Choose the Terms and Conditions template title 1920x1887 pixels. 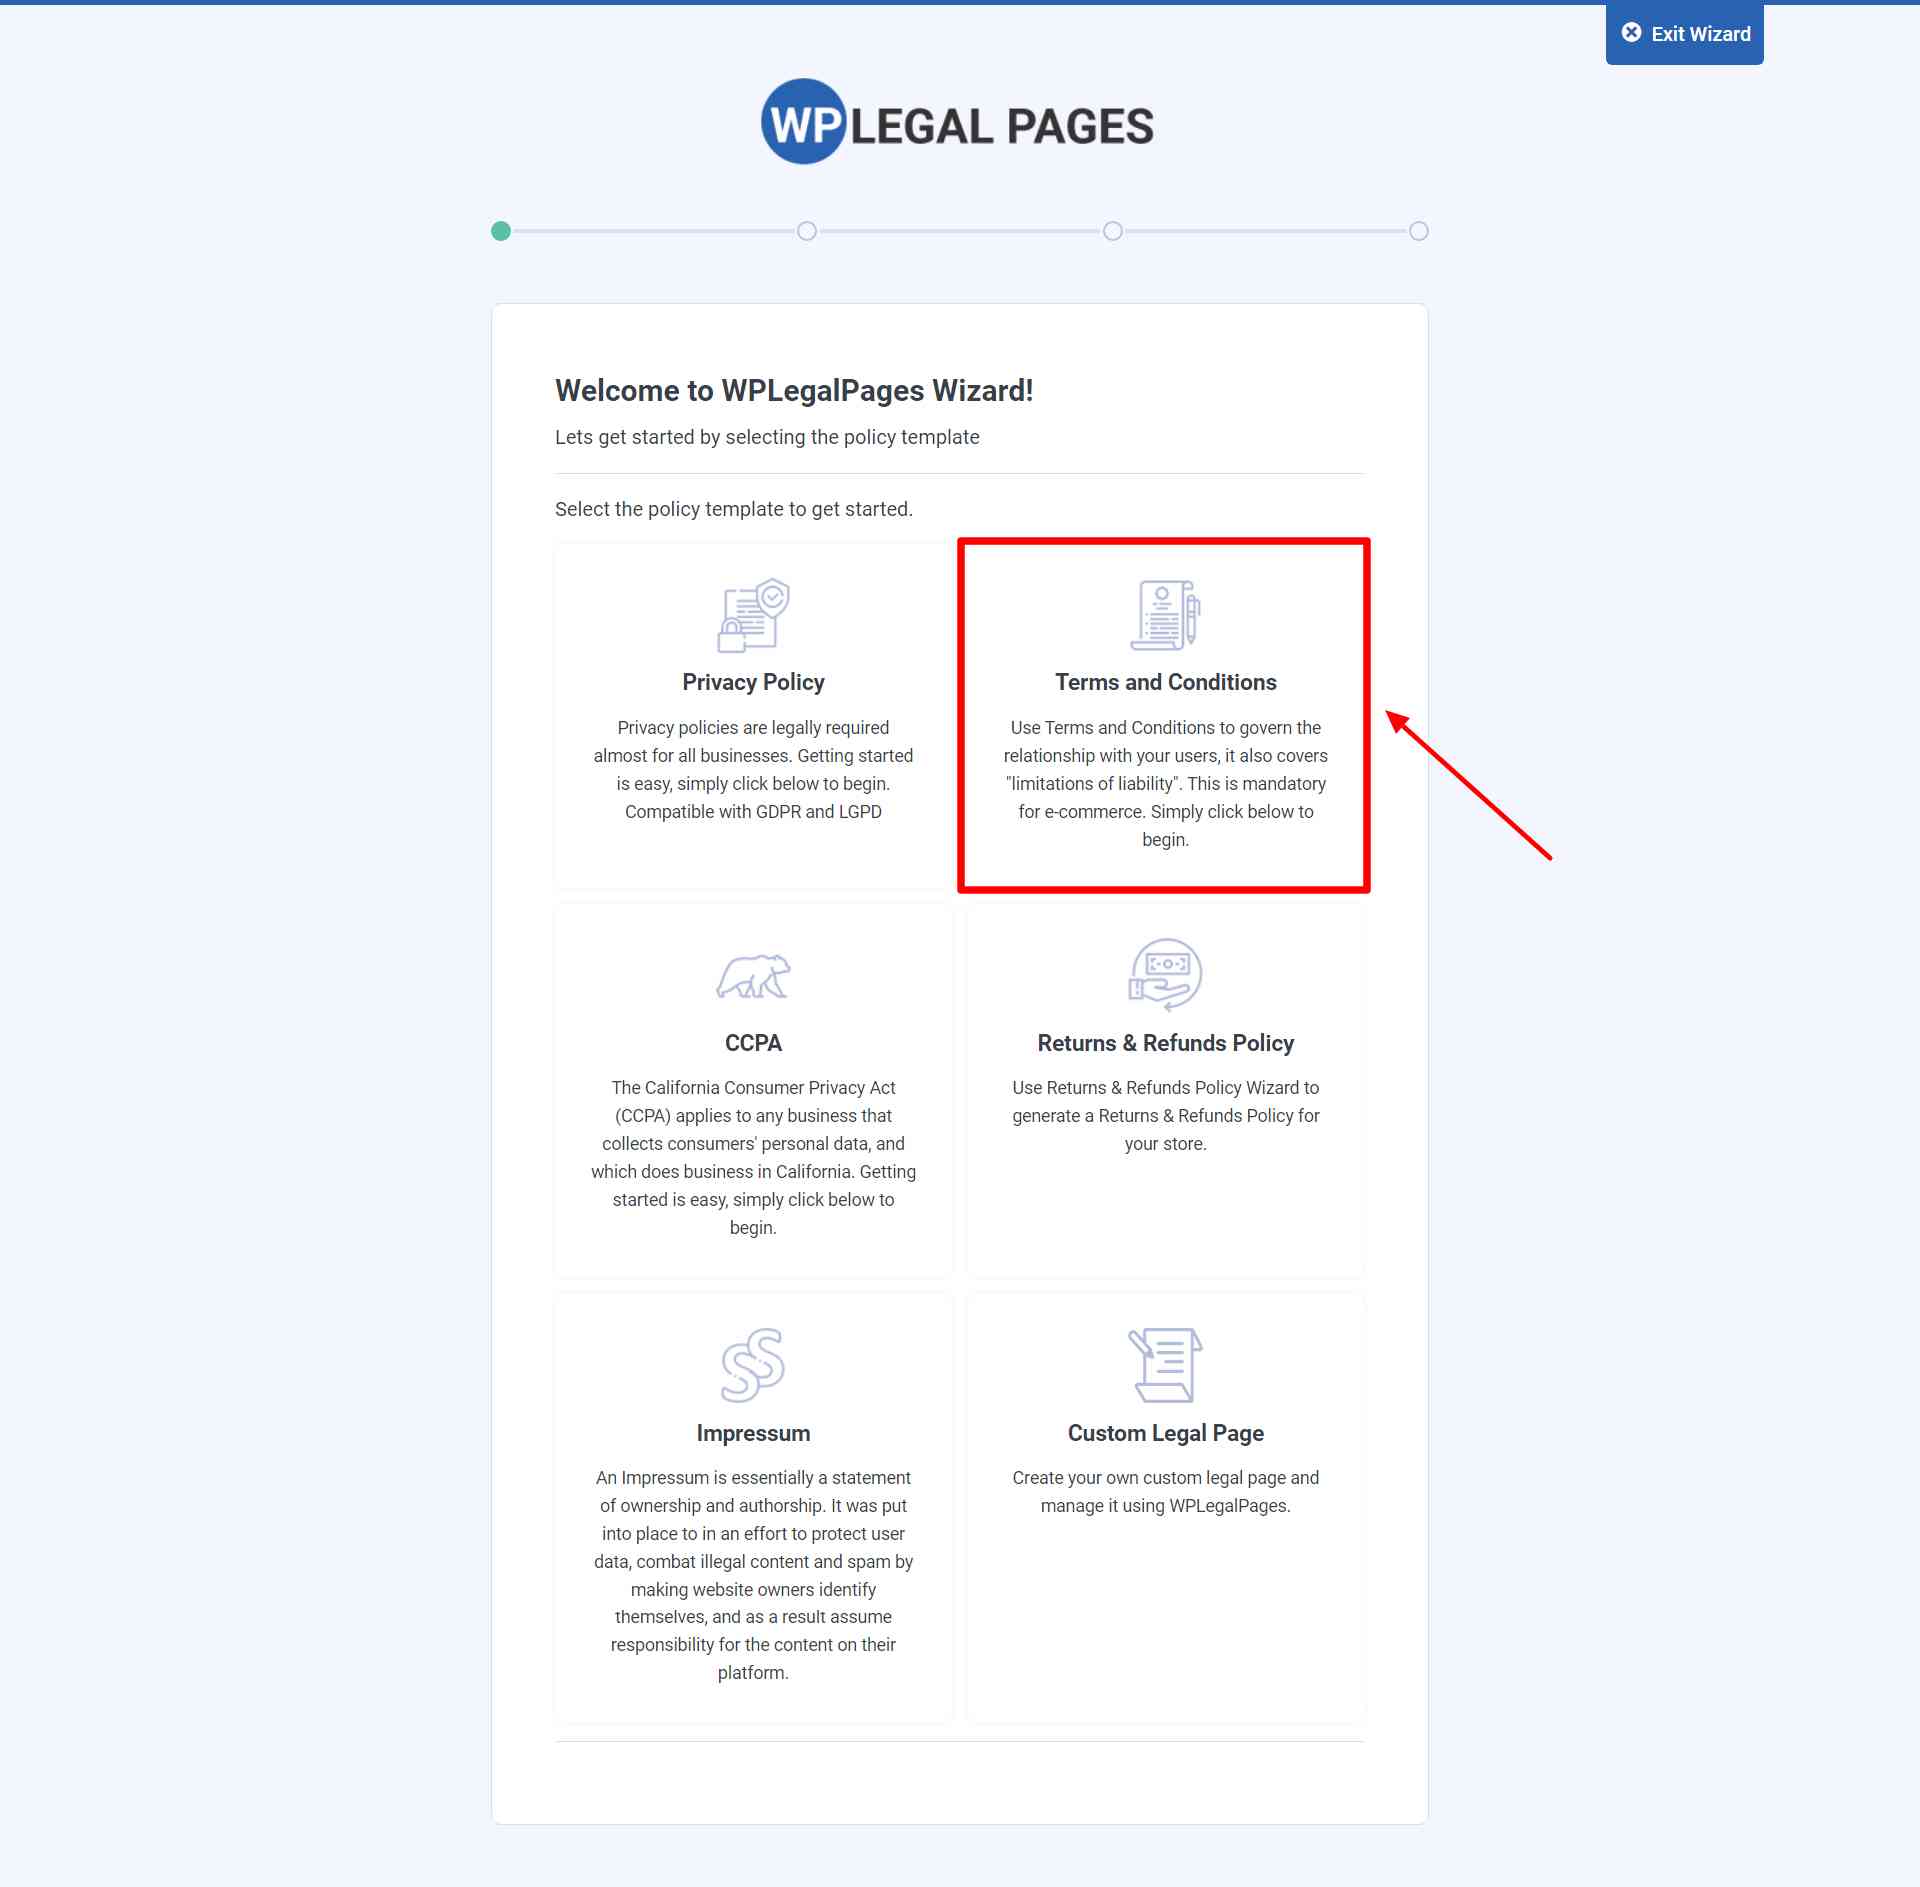1166,682
